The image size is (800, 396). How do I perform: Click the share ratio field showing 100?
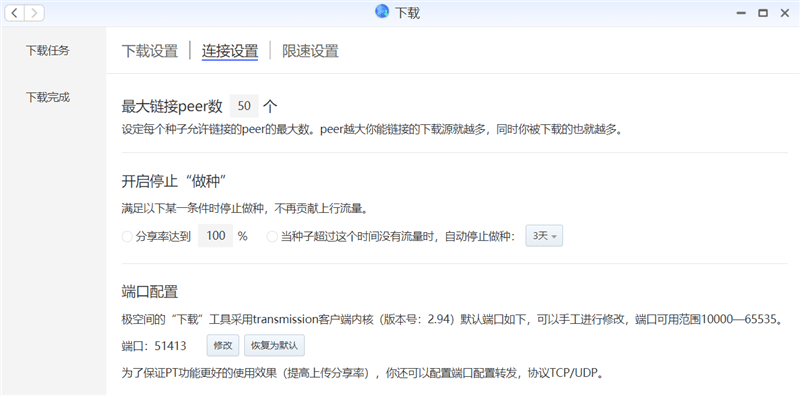(x=216, y=236)
